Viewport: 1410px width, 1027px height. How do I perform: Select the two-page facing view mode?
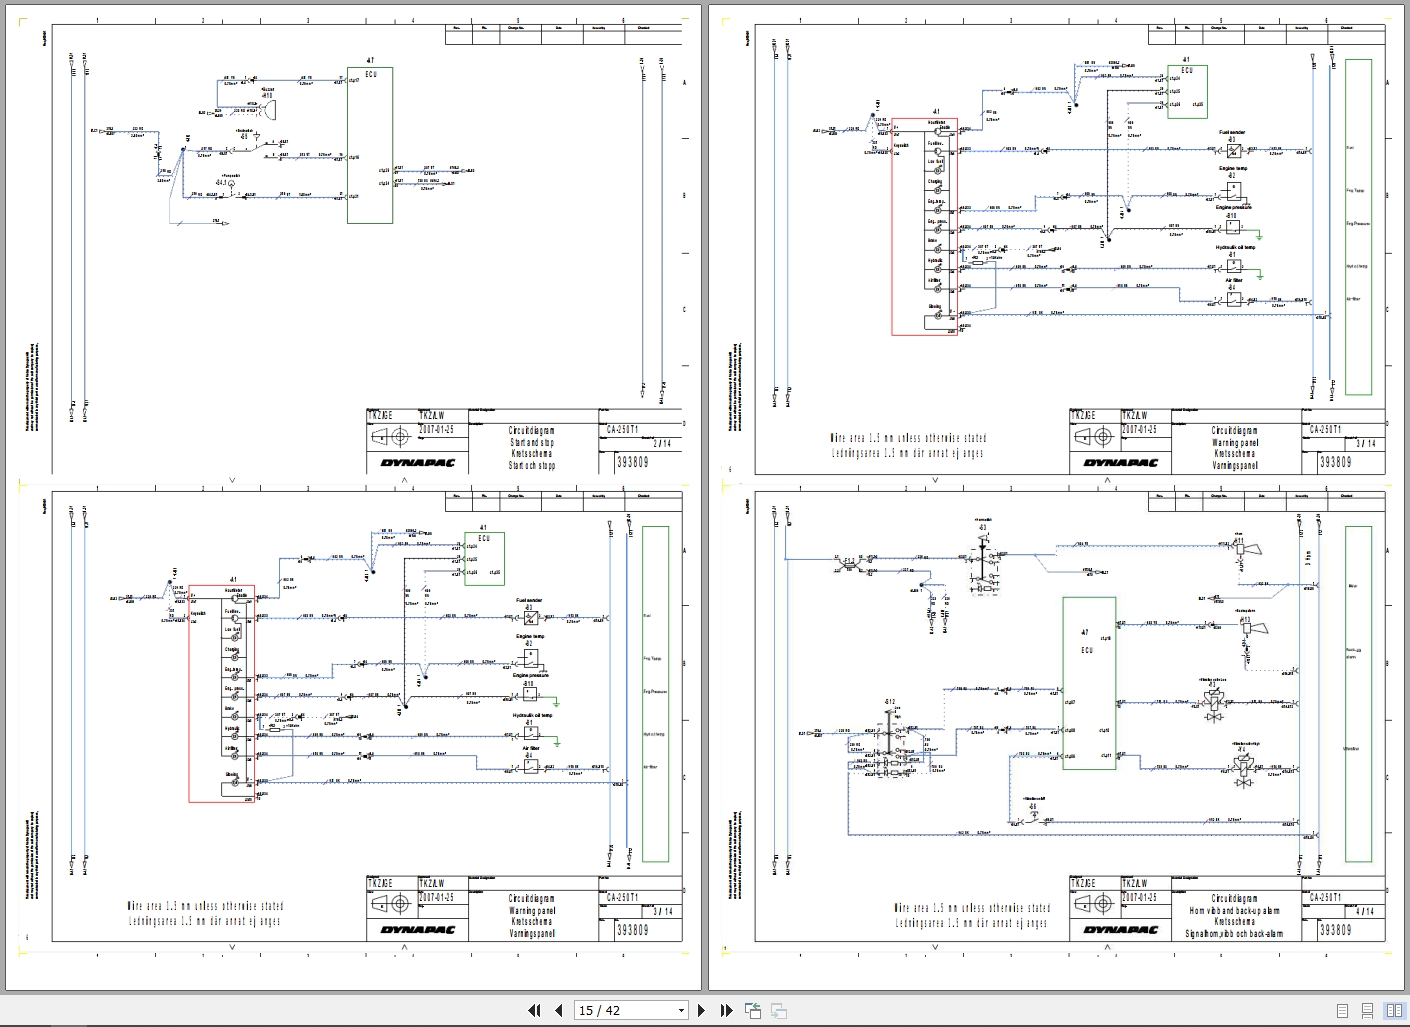pyautogui.click(x=1393, y=1010)
